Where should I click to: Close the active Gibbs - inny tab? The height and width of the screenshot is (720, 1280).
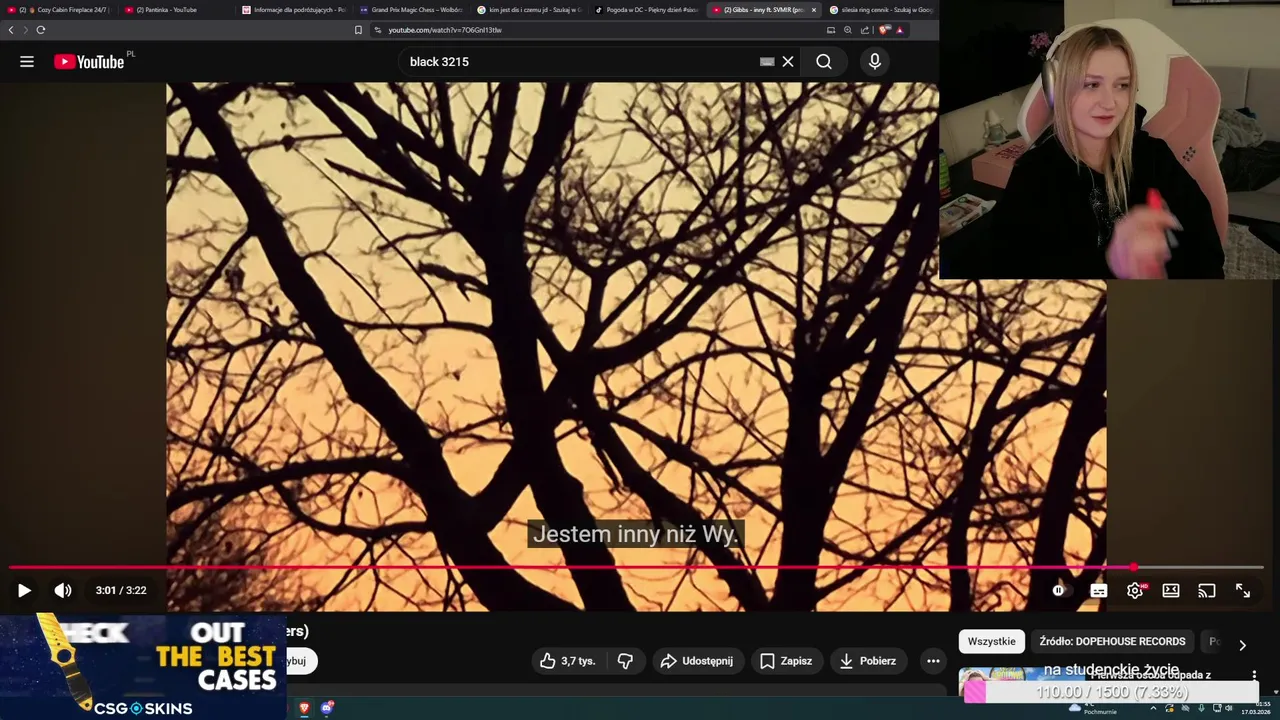(813, 10)
